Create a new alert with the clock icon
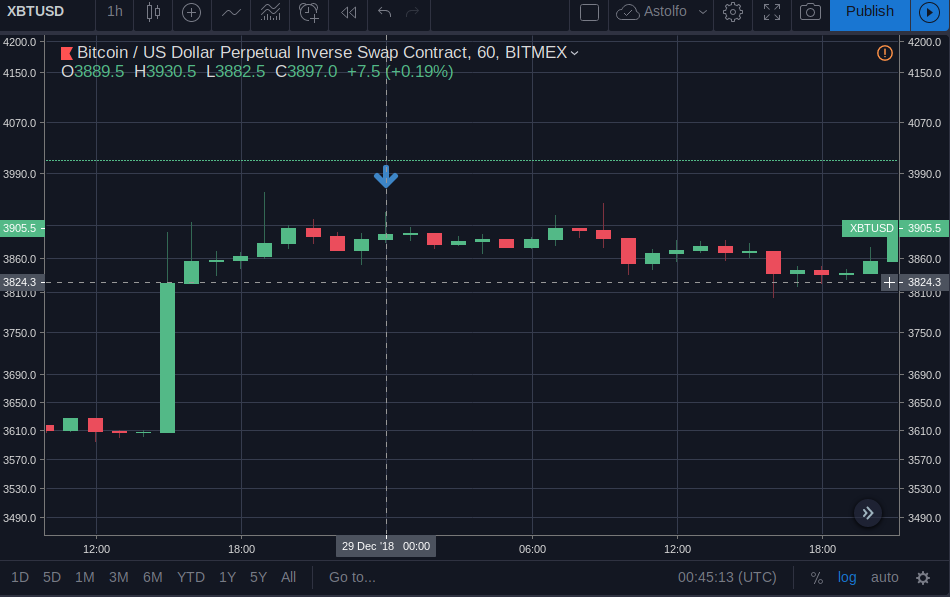The image size is (950, 597). (309, 14)
